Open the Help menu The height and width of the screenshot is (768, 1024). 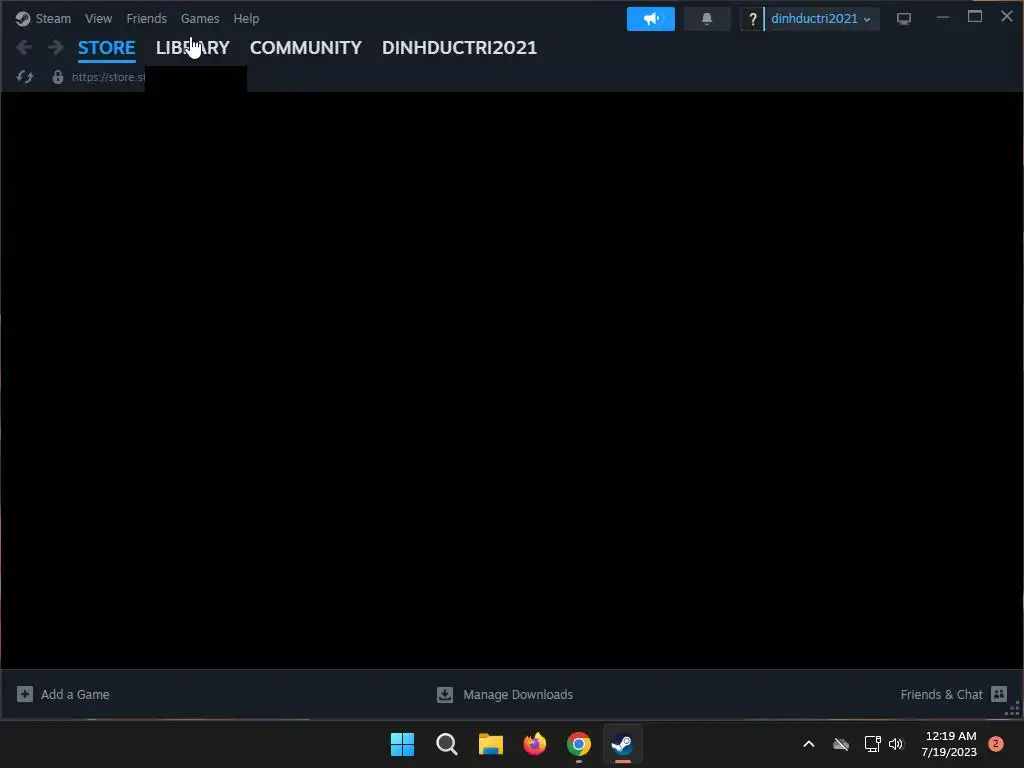246,18
